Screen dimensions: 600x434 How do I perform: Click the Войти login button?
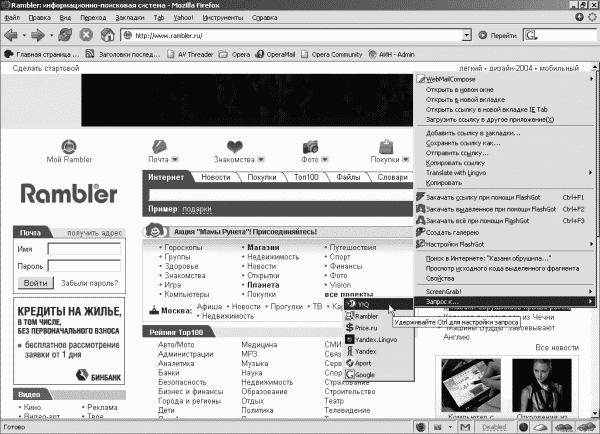[x=36, y=283]
